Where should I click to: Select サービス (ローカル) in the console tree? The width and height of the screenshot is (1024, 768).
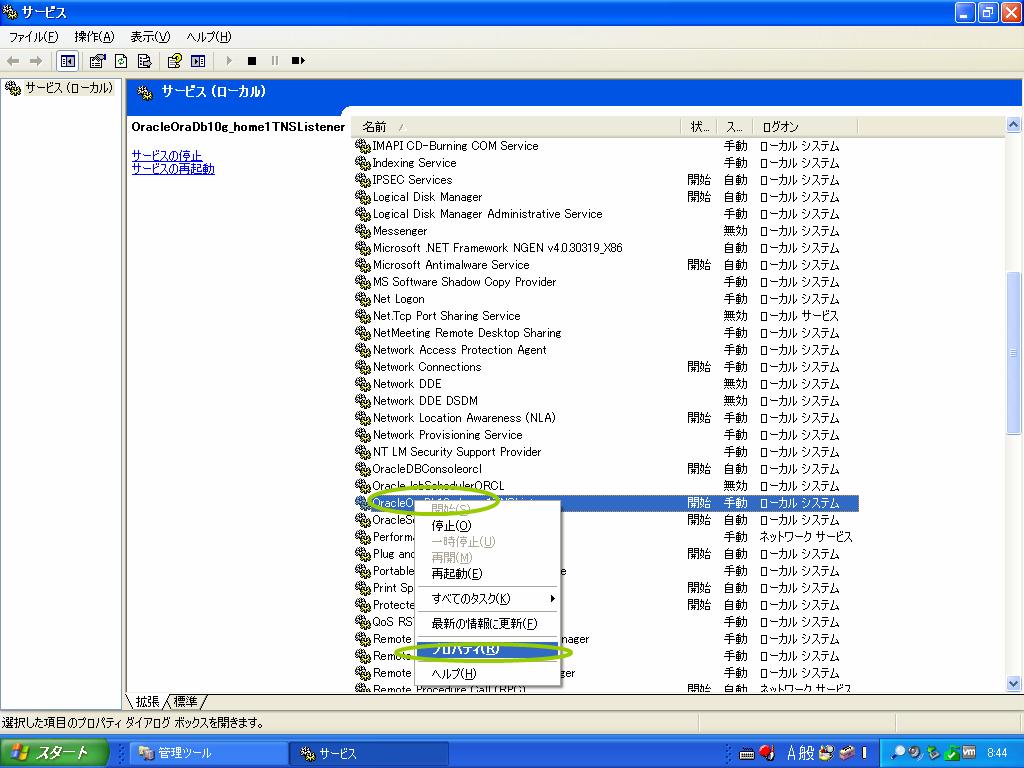click(69, 88)
